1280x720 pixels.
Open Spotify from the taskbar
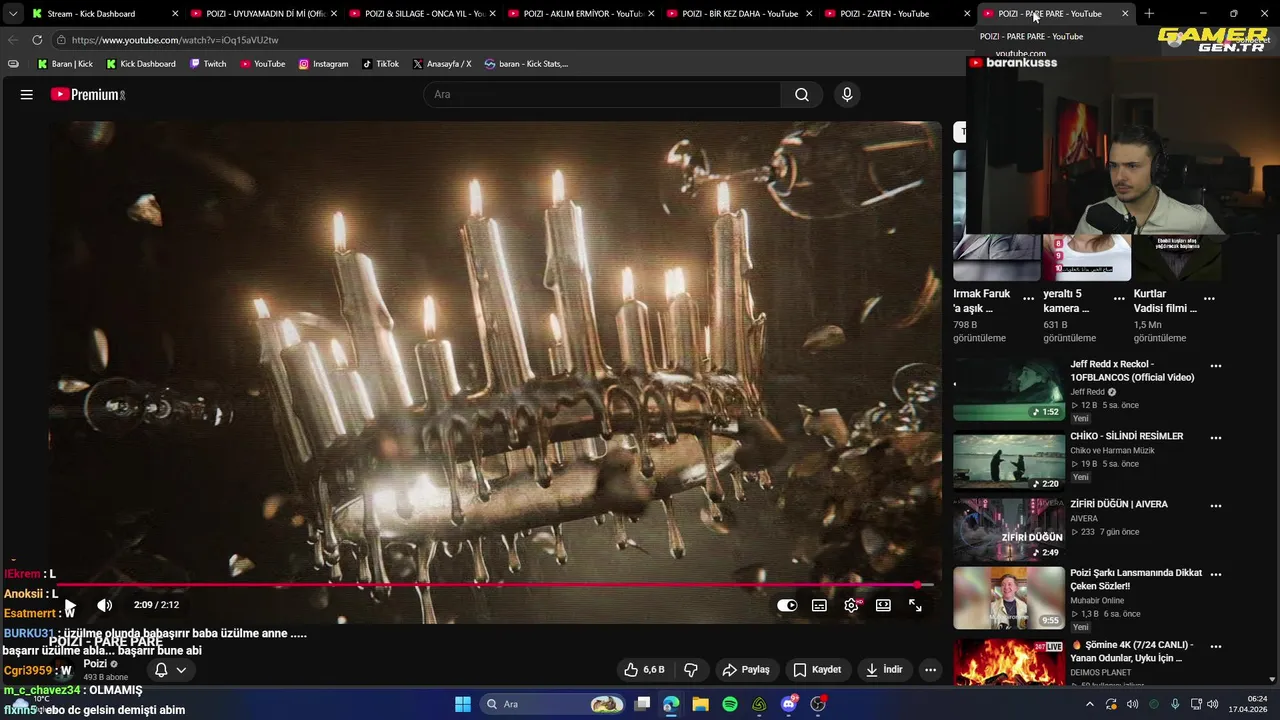coord(730,704)
